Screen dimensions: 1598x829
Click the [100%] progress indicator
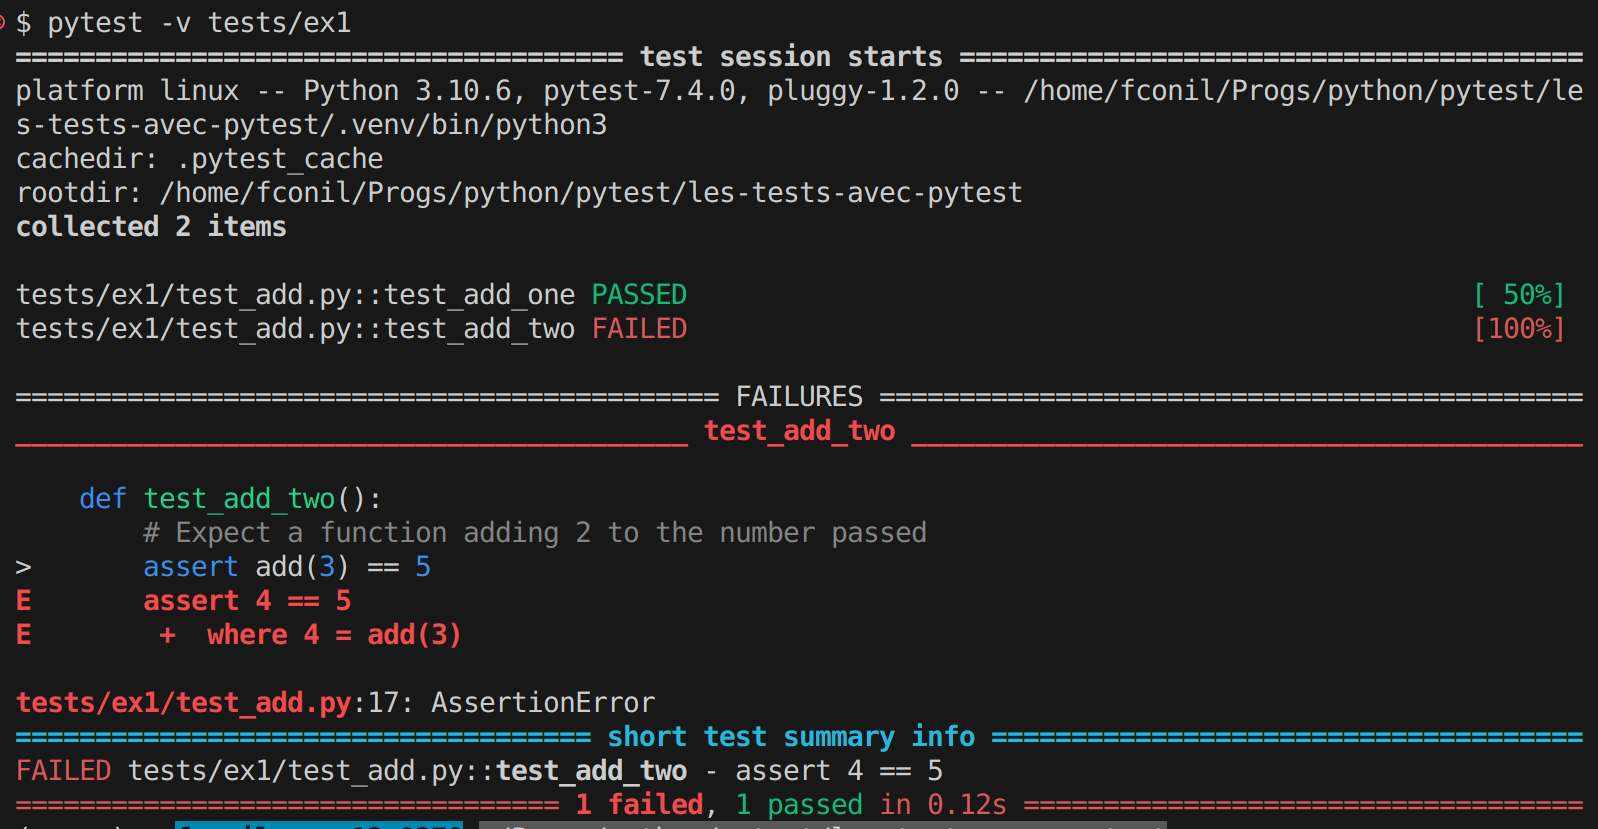point(1518,329)
